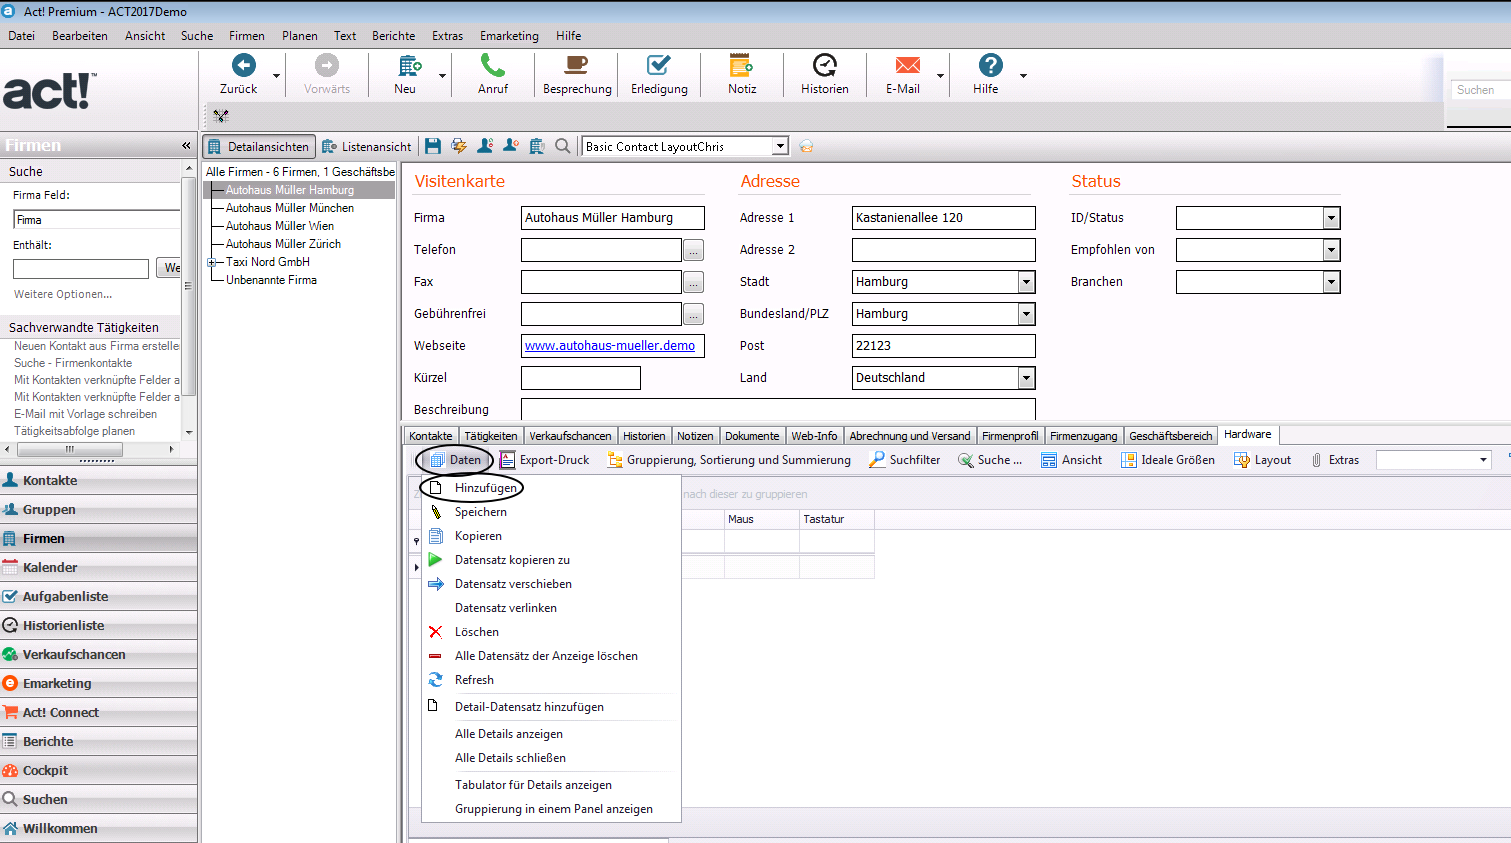
Task: Click the Suchfilter tool
Action: coord(905,460)
